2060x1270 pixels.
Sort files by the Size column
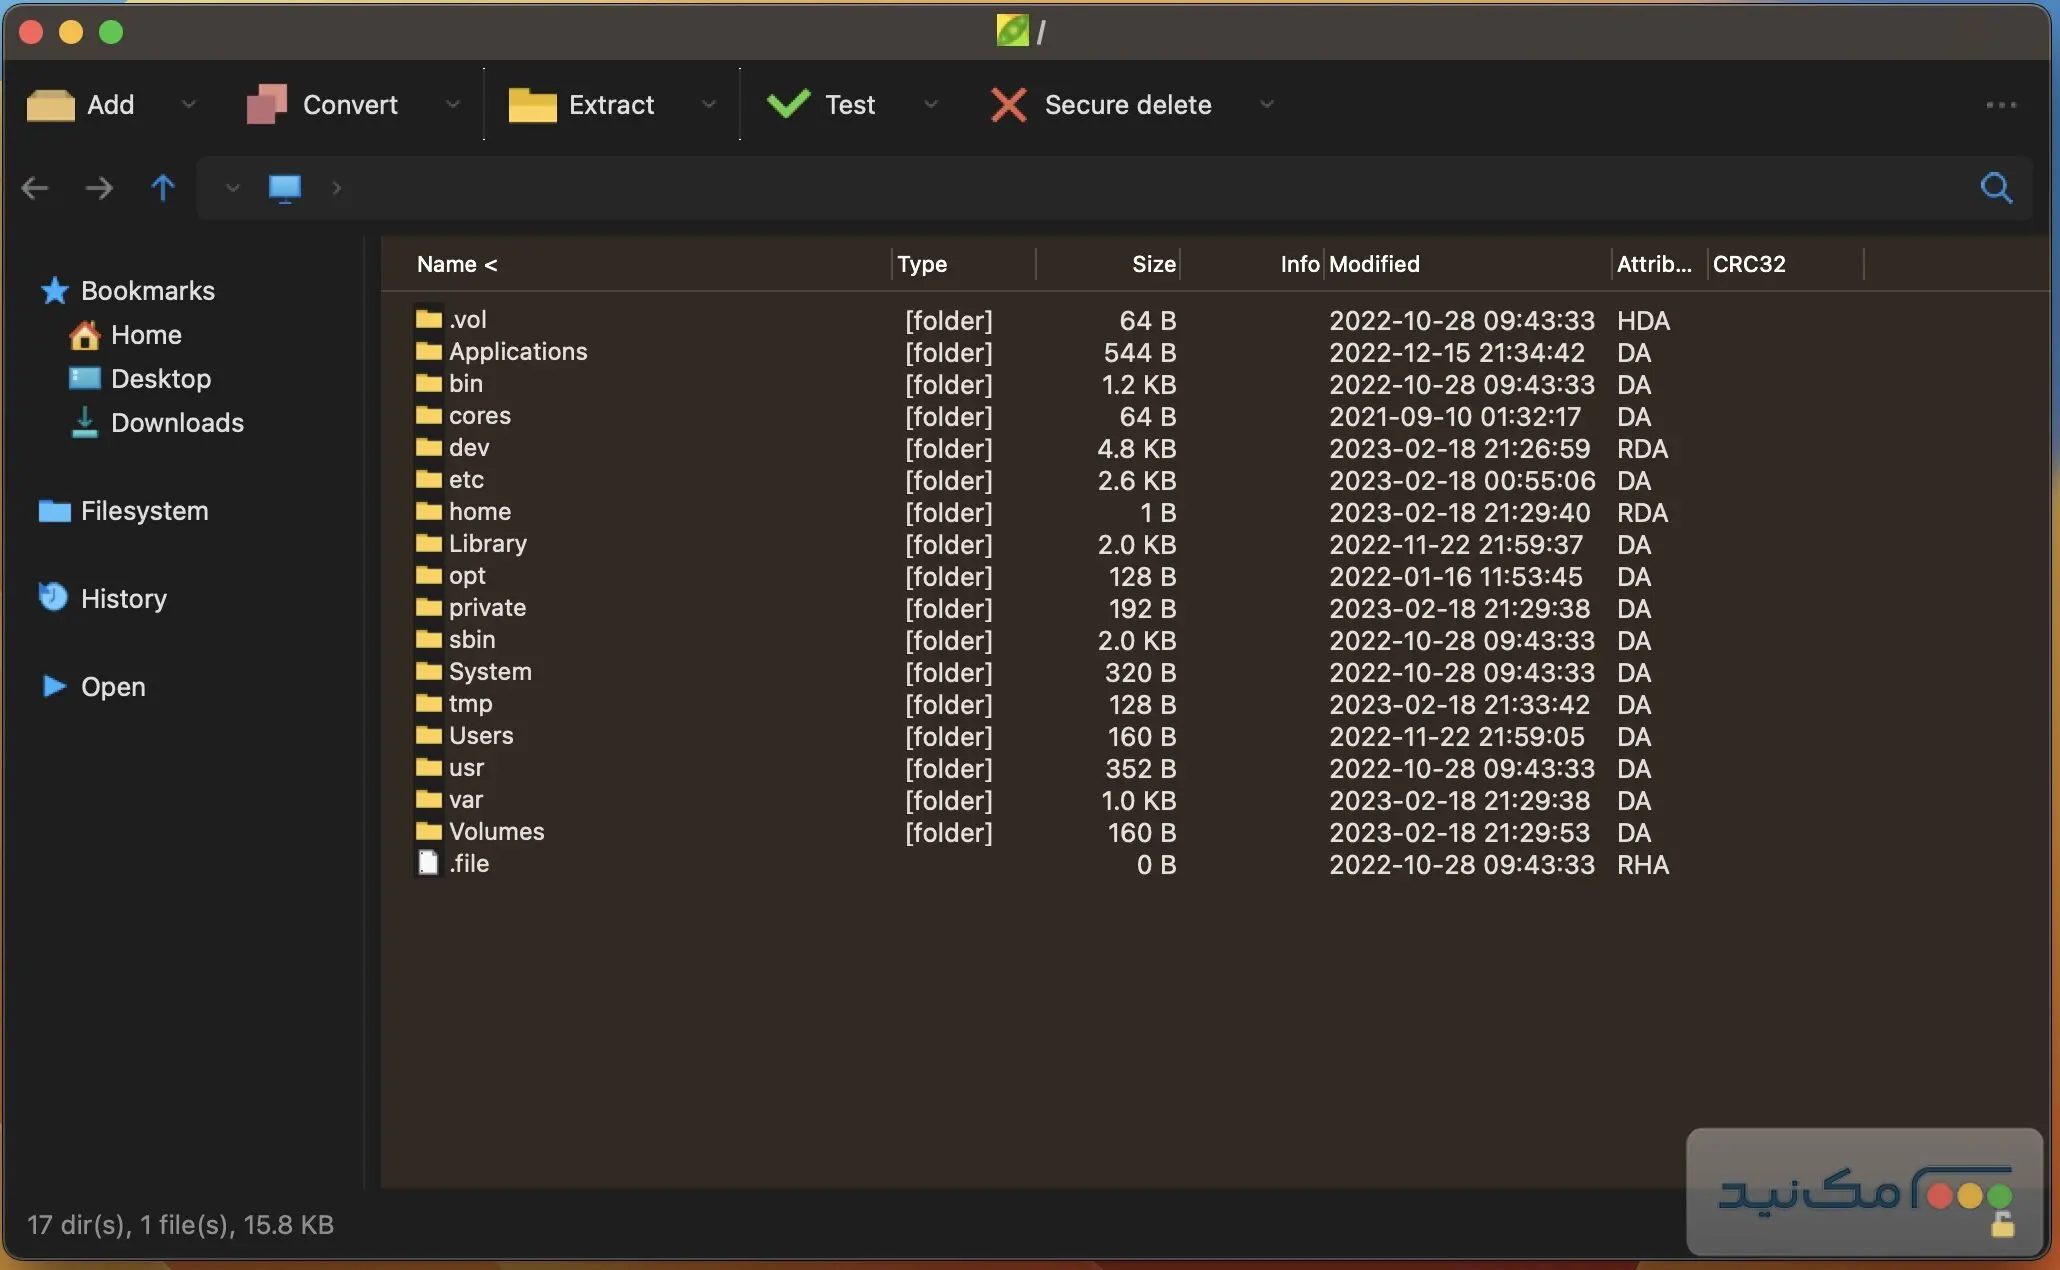(x=1153, y=264)
